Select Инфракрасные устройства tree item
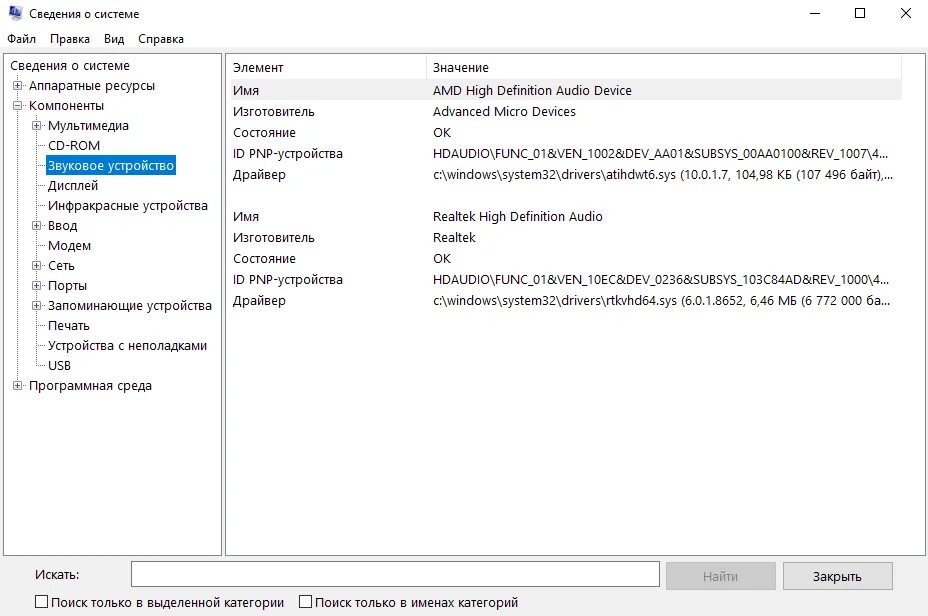The height and width of the screenshot is (616, 928). coord(128,206)
